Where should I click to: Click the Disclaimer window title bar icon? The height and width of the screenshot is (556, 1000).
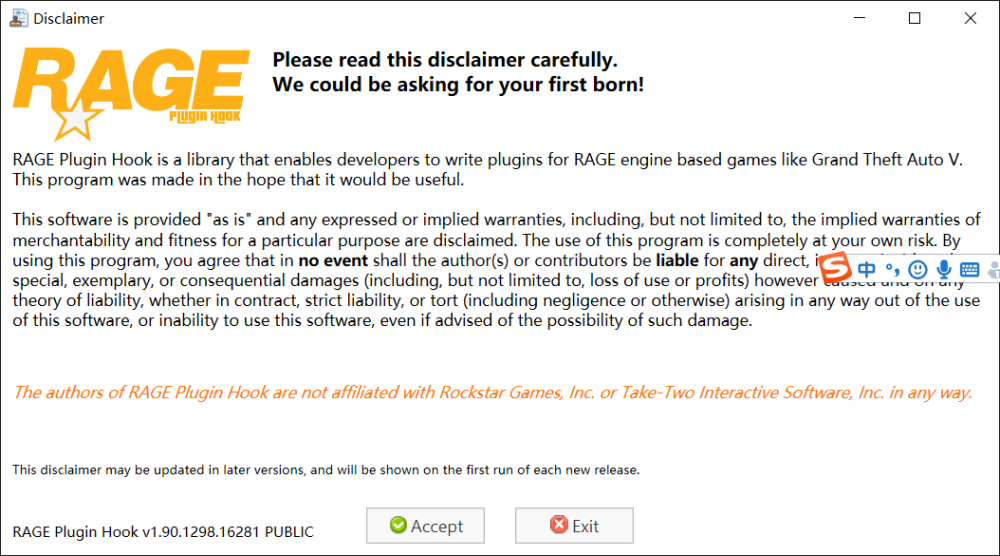pyautogui.click(x=17, y=18)
